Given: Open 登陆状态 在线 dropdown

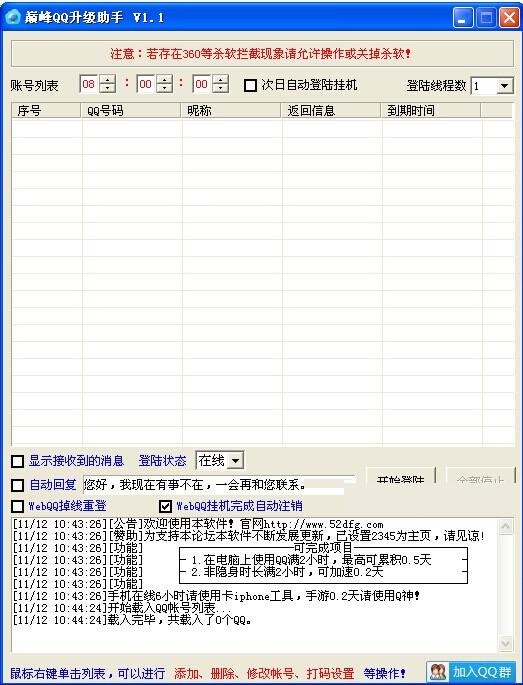Looking at the screenshot, I should pyautogui.click(x=235, y=460).
